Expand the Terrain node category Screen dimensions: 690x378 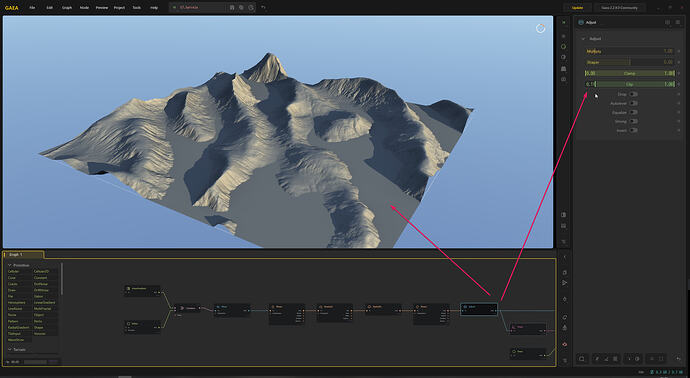point(10,349)
